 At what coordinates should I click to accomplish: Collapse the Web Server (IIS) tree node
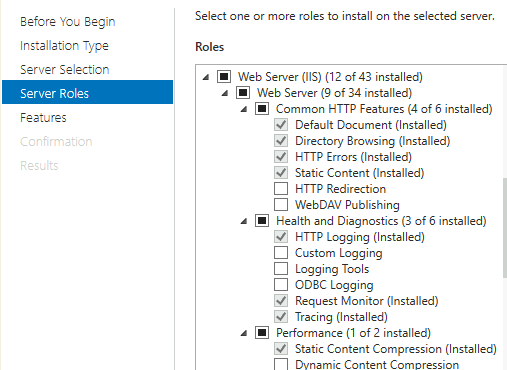[206, 77]
